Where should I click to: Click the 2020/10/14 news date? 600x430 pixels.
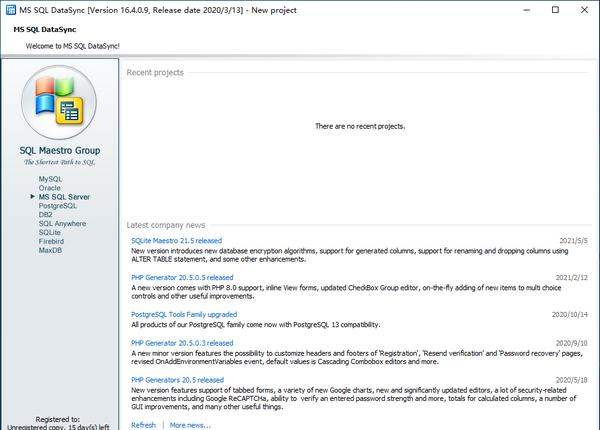point(569,314)
